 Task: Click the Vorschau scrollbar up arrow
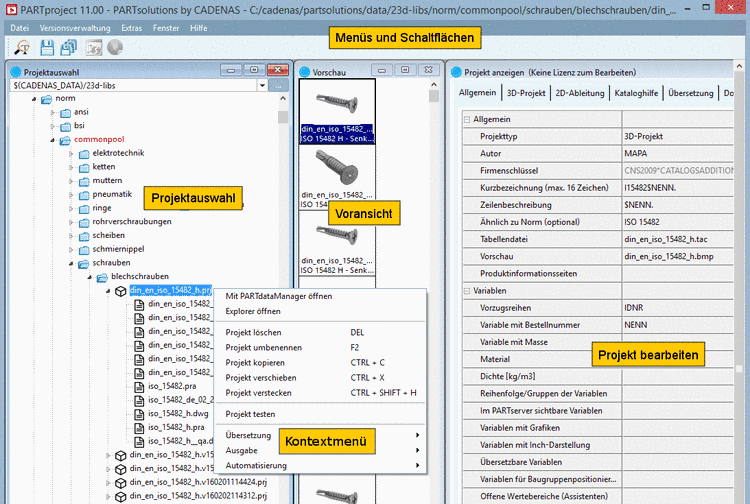[434, 85]
